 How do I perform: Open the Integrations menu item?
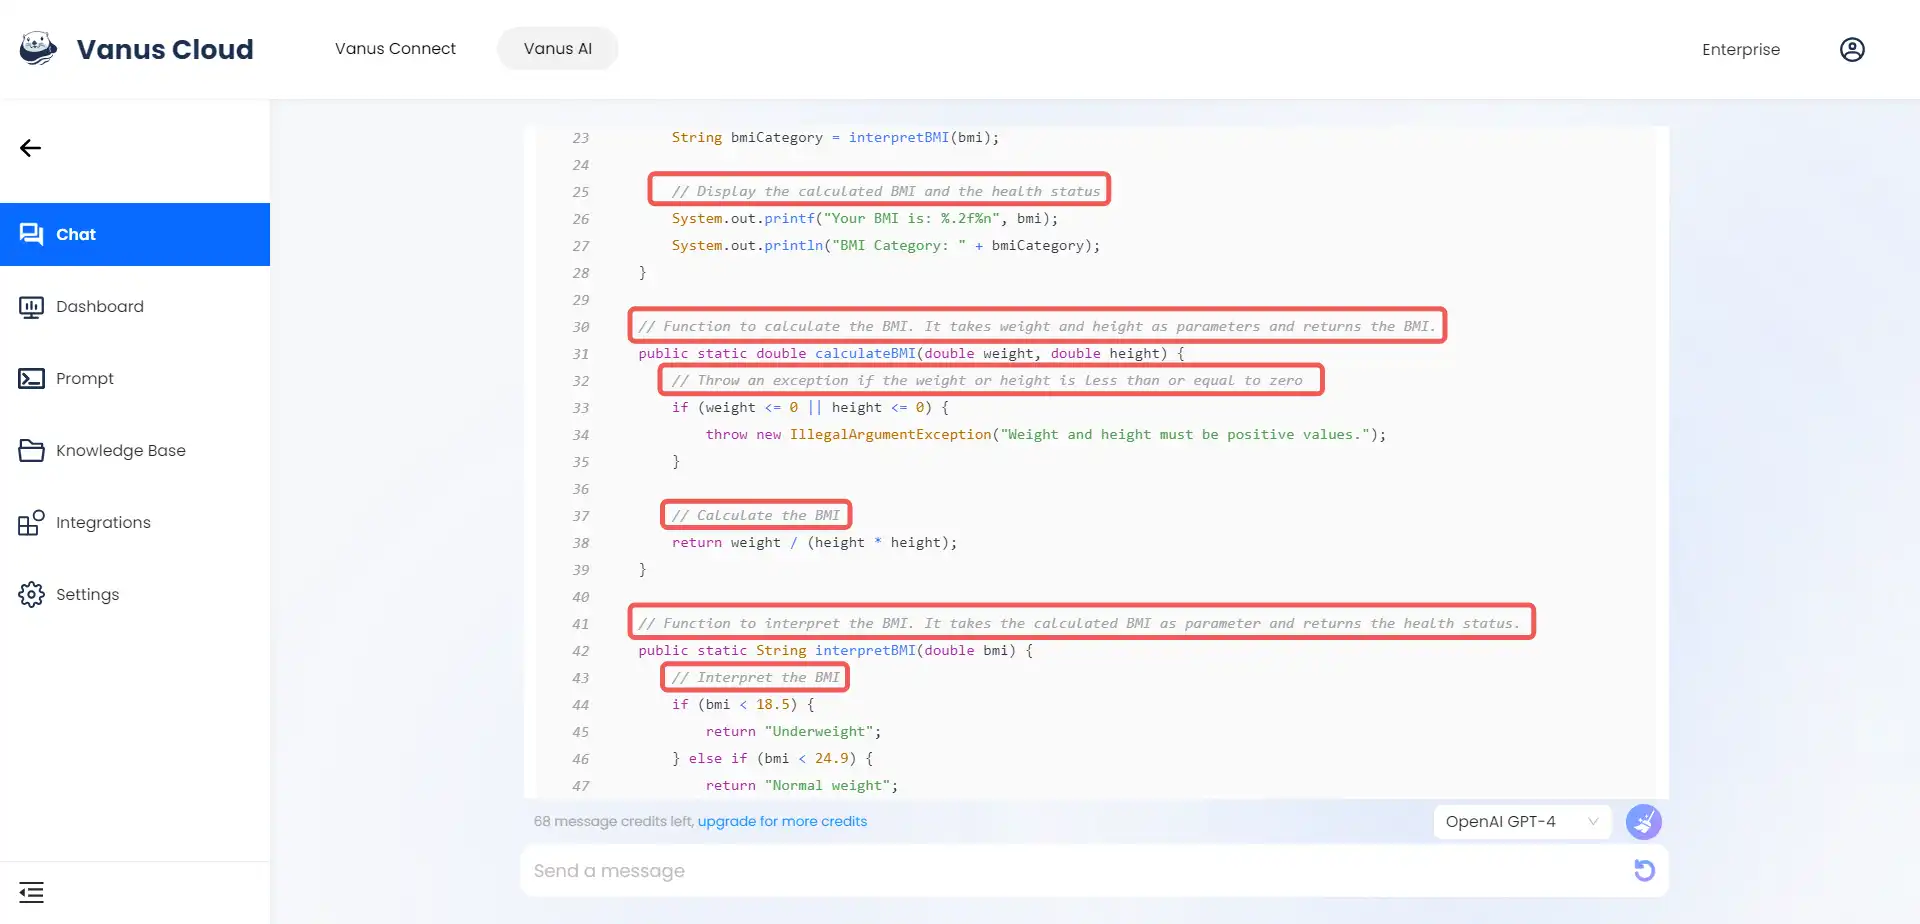coord(135,522)
